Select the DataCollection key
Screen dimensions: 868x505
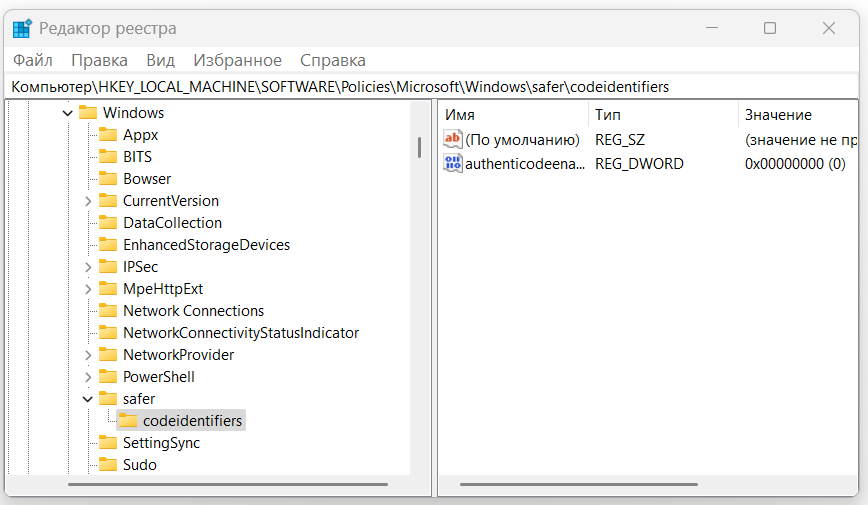[172, 223]
